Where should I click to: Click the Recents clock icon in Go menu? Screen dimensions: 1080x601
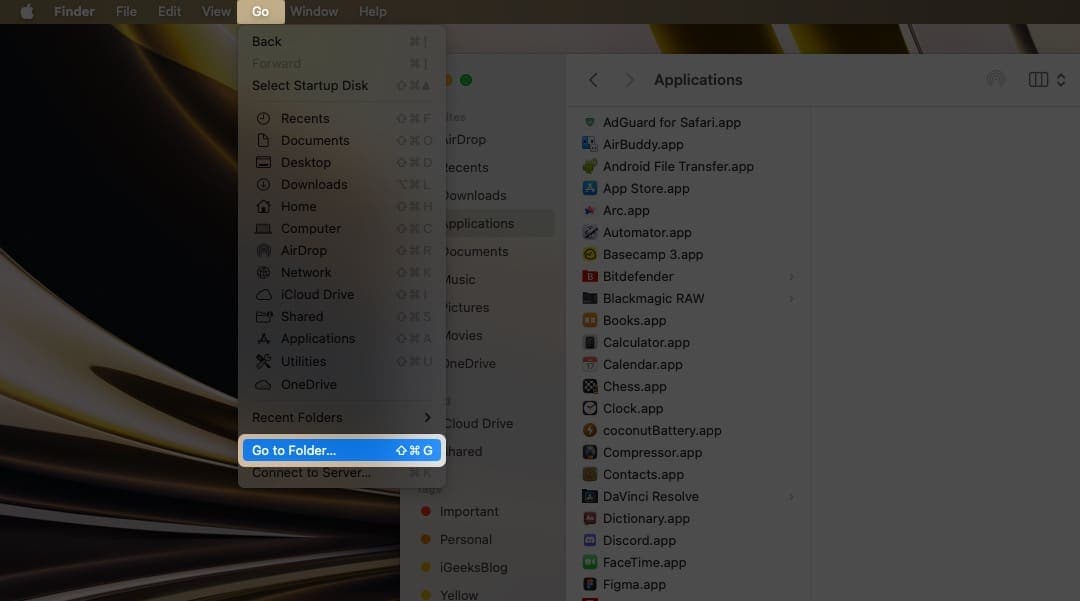pos(263,118)
